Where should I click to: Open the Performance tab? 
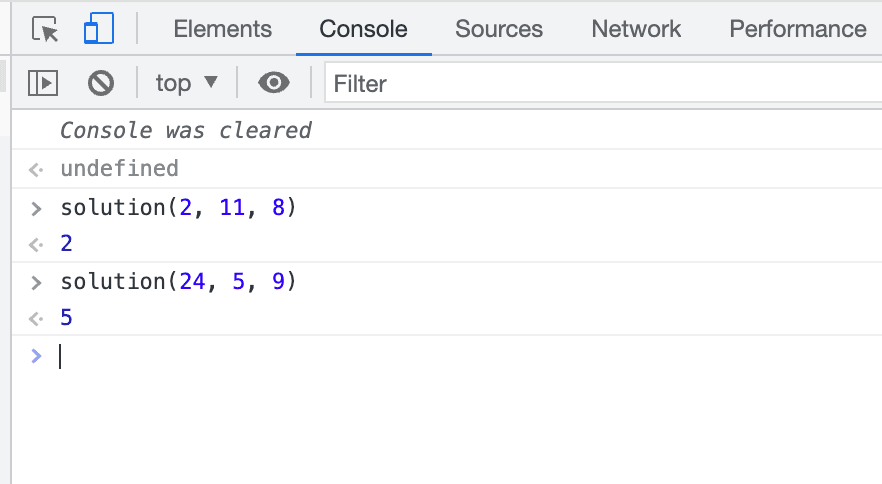(797, 29)
